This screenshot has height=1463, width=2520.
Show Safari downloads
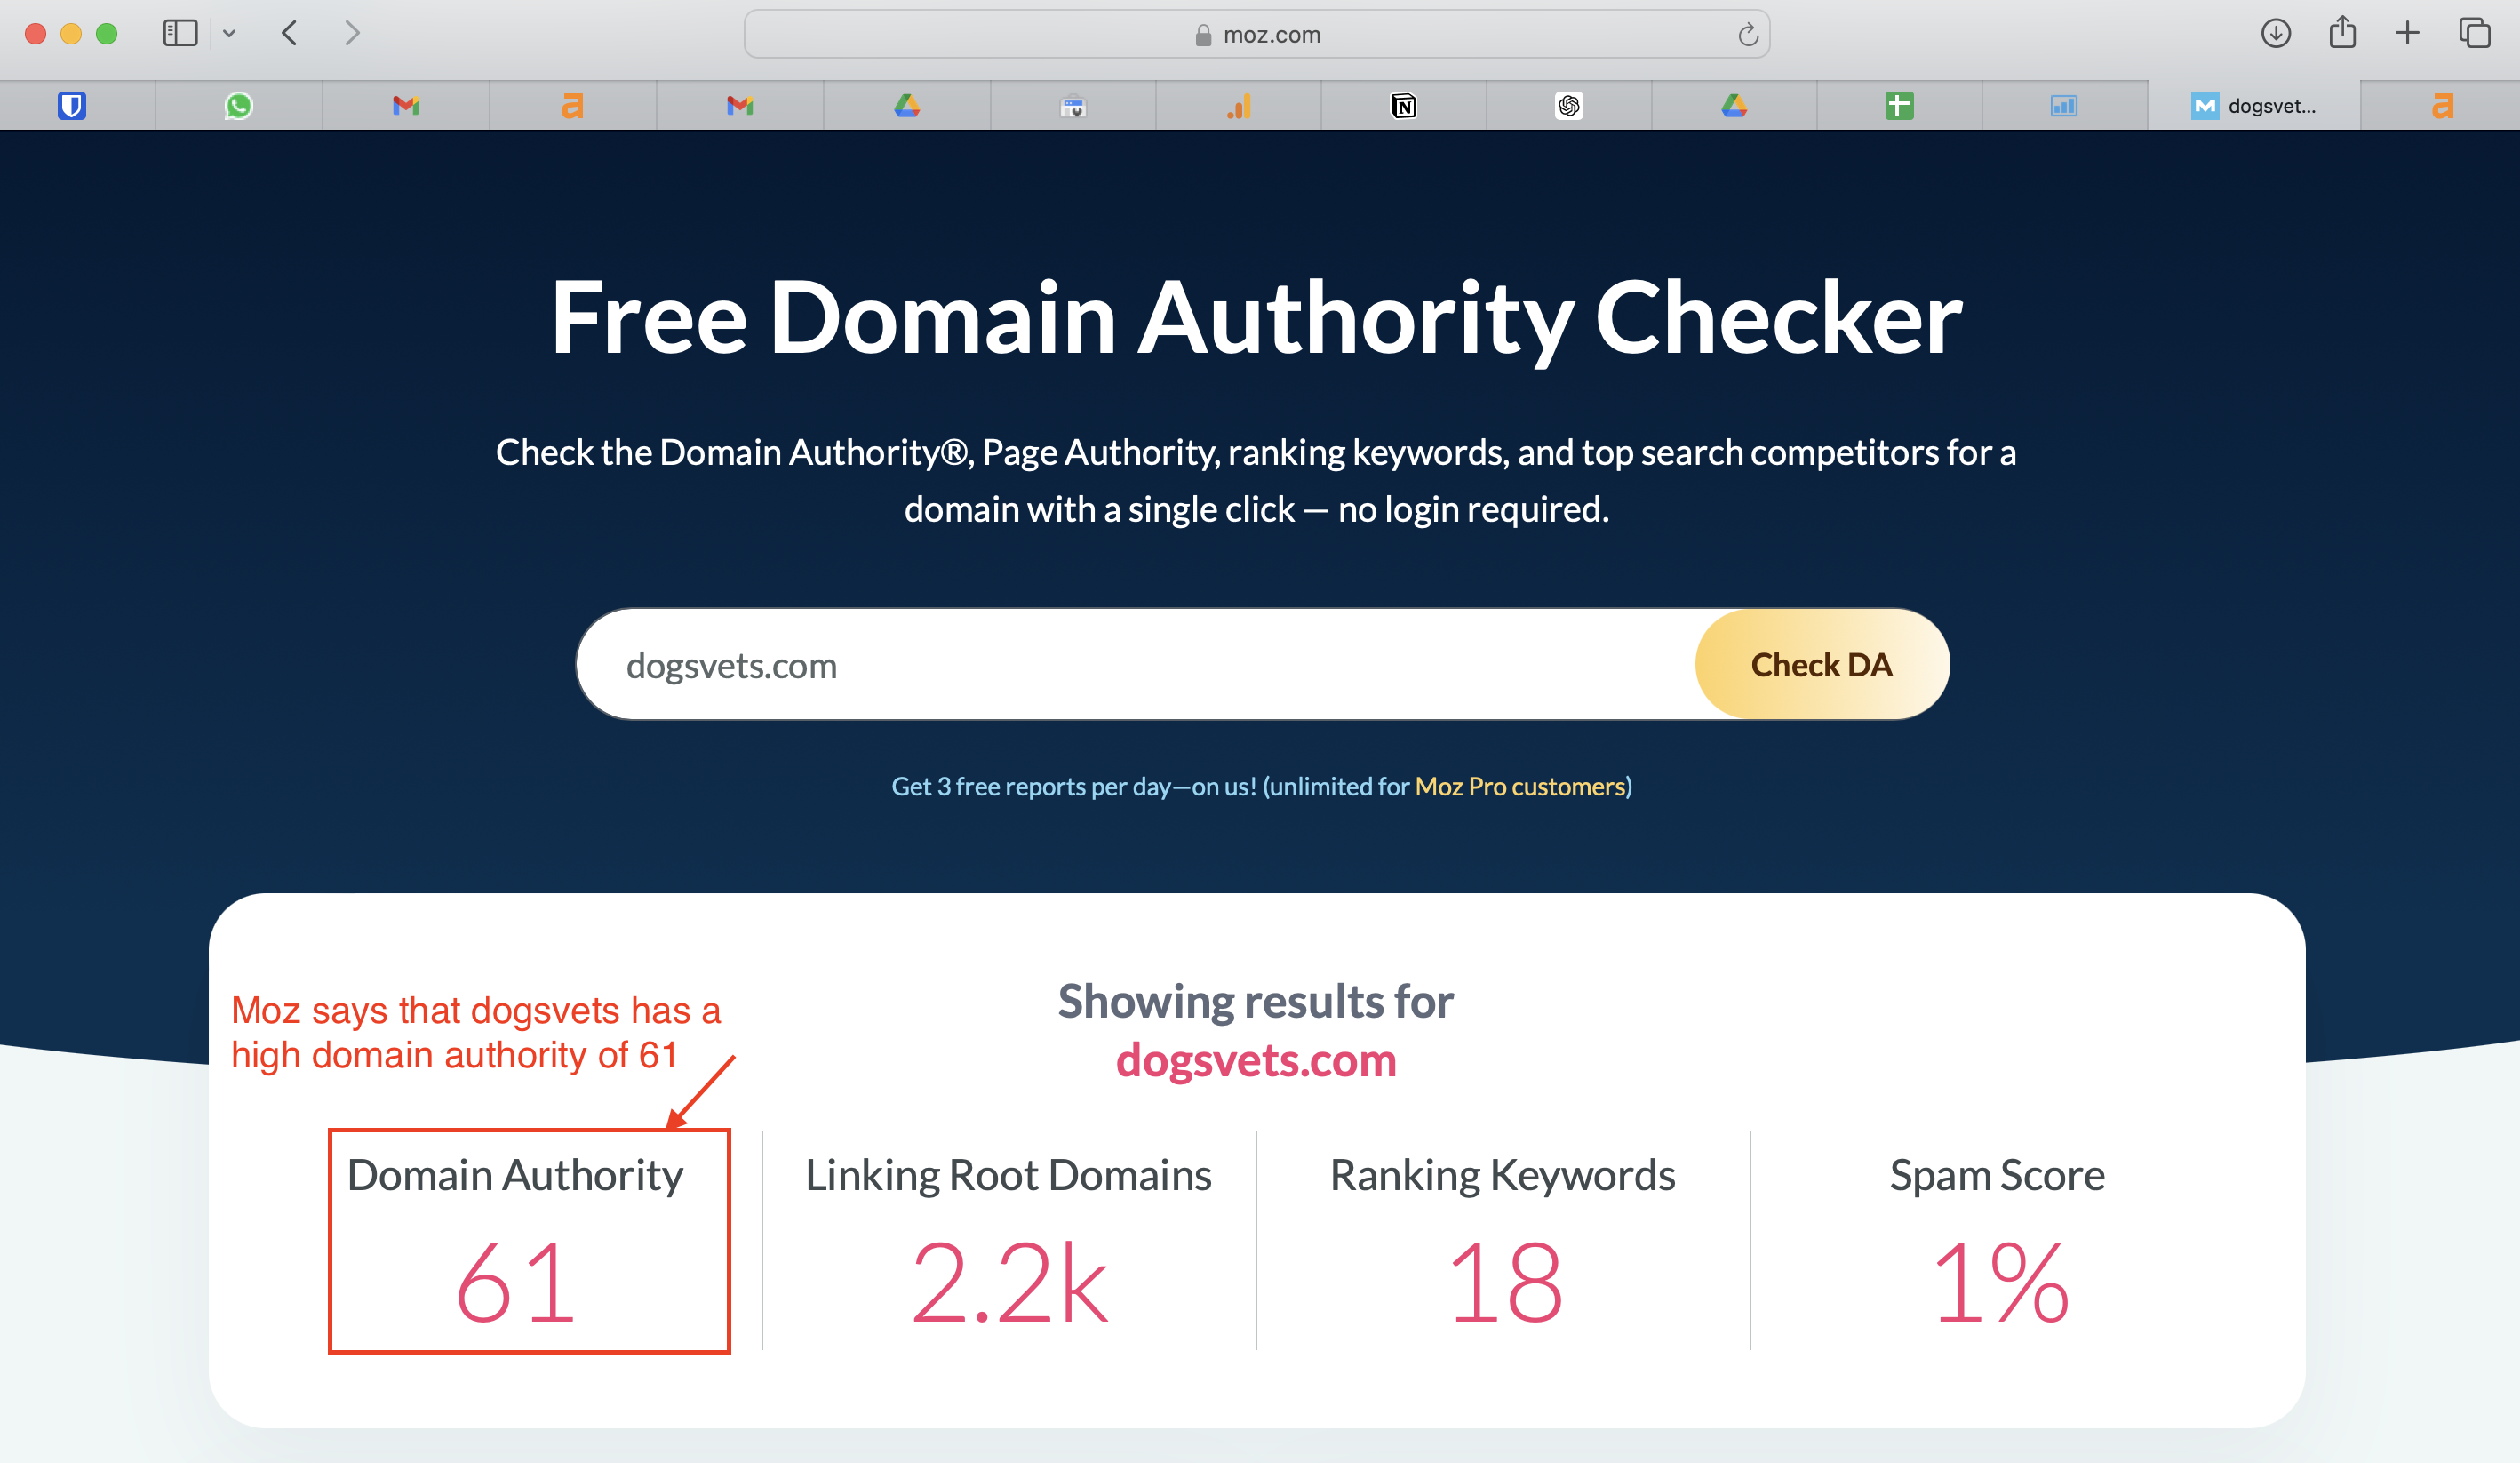2276,33
